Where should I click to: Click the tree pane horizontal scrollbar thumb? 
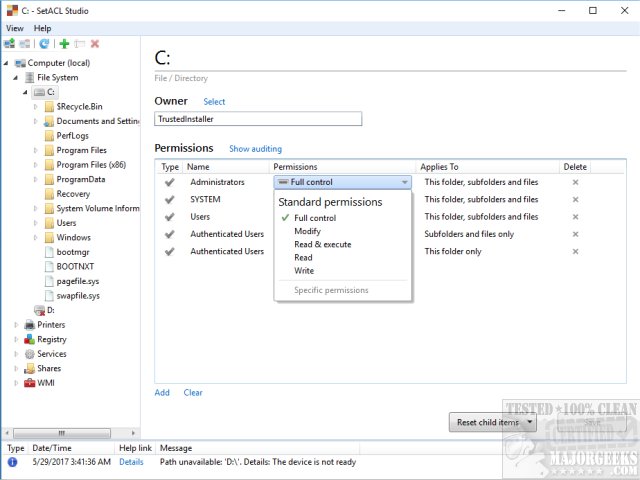pyautogui.click(x=62, y=433)
